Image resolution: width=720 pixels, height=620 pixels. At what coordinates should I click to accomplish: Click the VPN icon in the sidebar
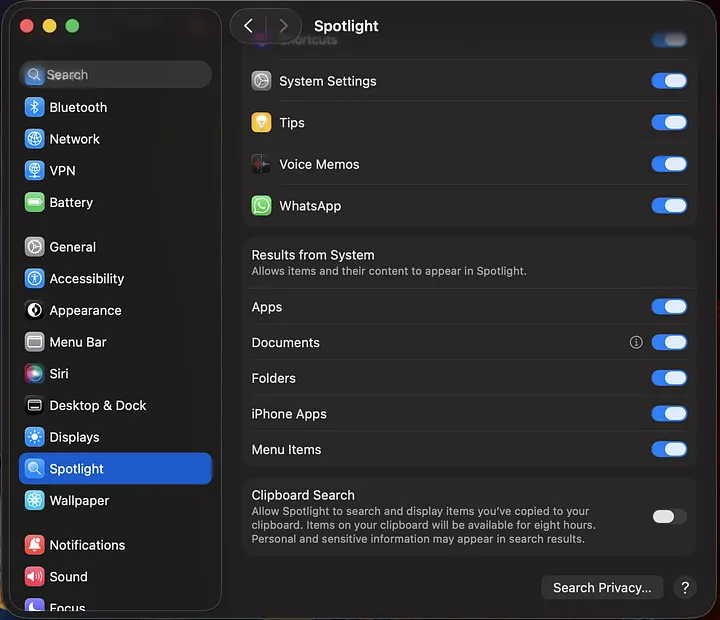pyautogui.click(x=34, y=171)
